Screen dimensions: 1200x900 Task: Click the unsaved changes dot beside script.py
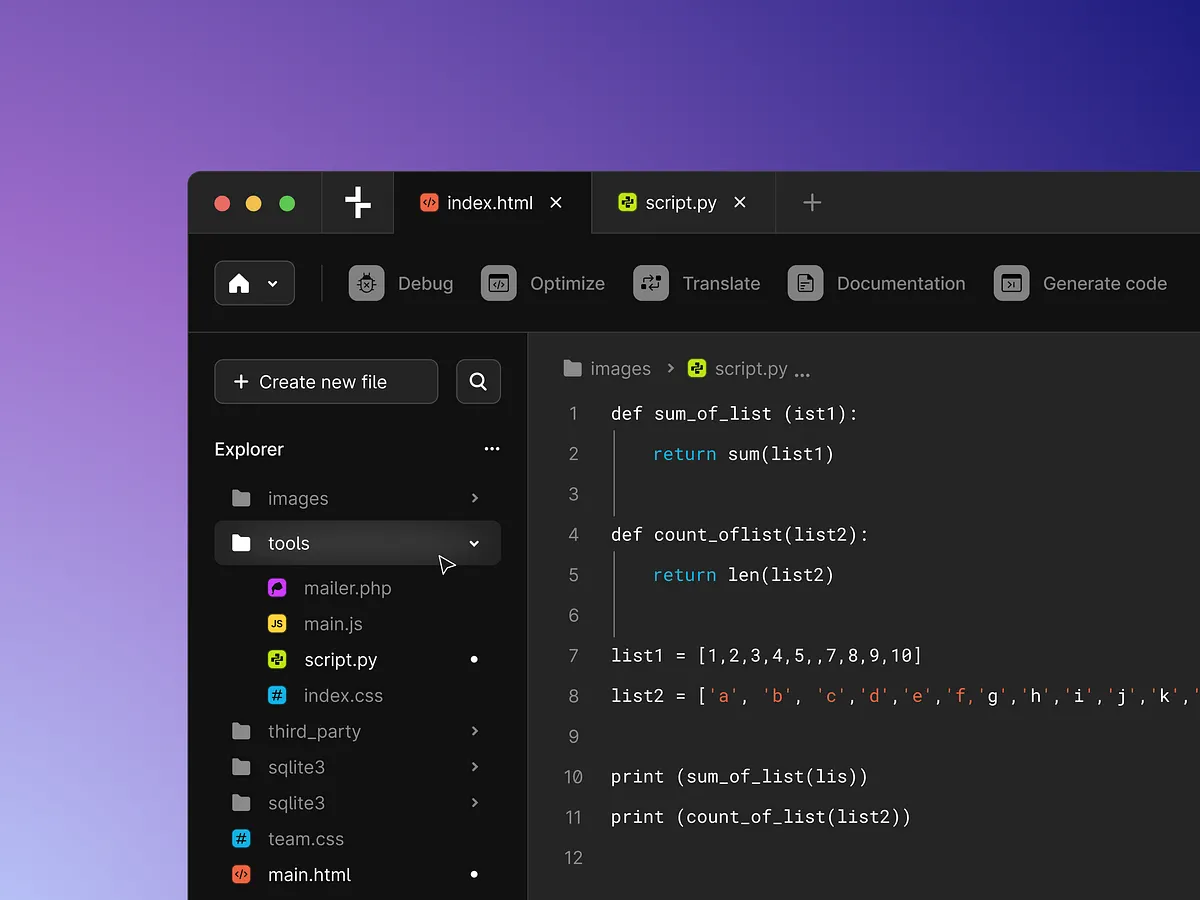[473, 659]
